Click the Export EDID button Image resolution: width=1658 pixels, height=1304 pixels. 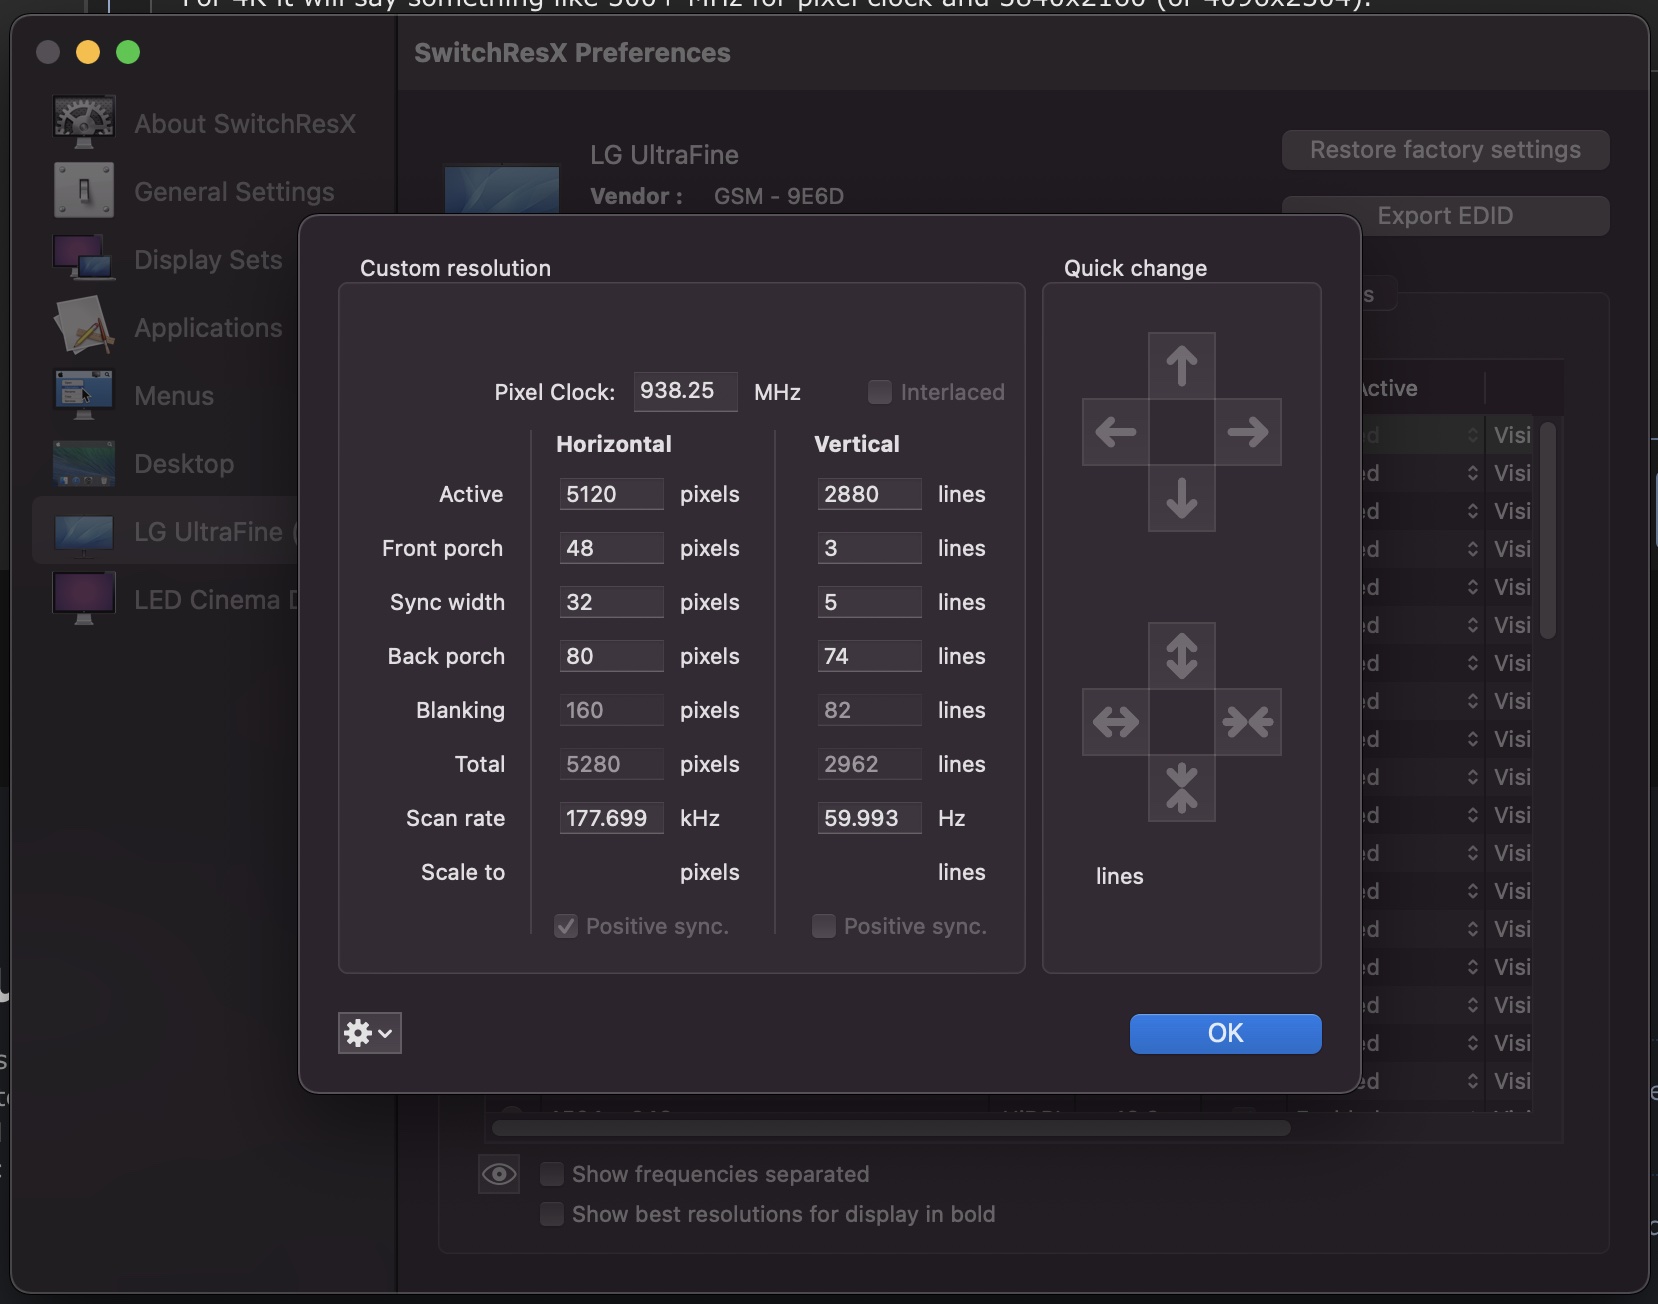pos(1446,216)
